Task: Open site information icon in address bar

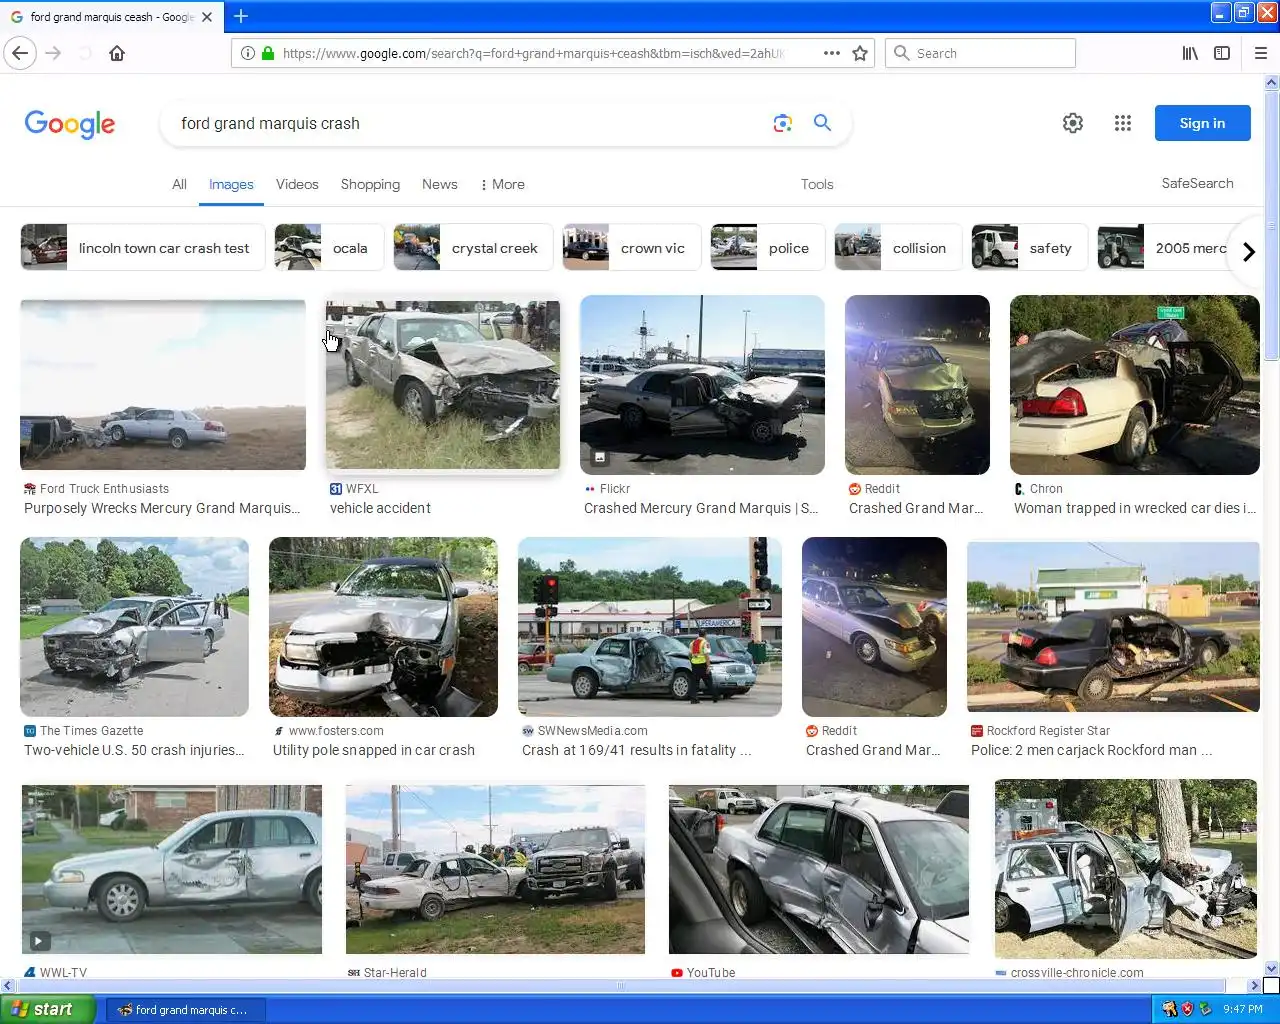Action: 248,53
